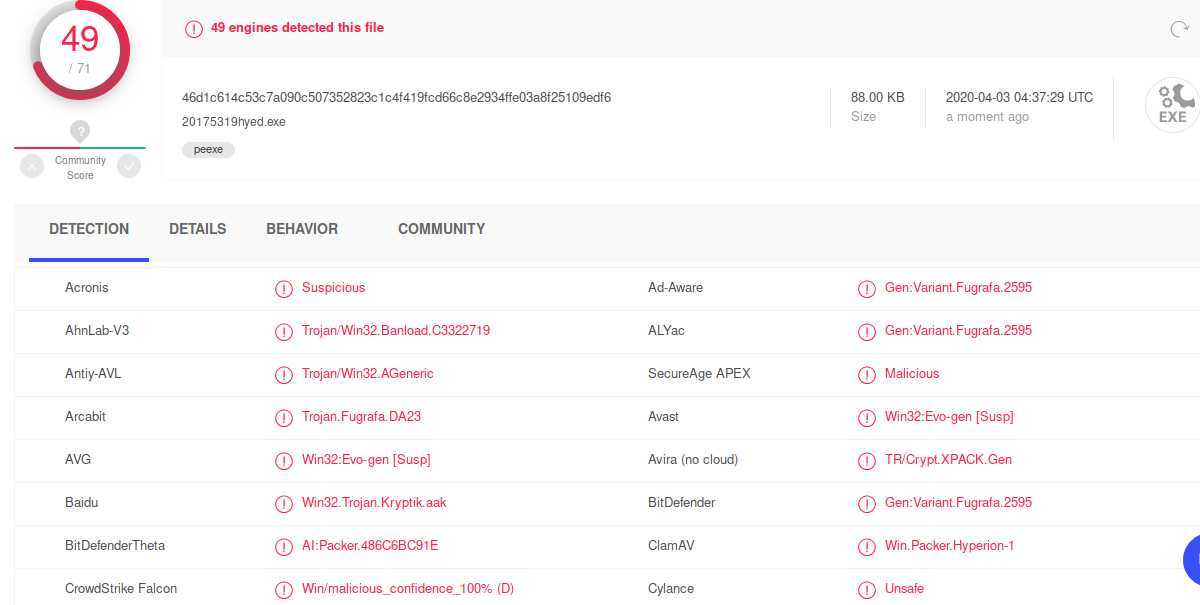The image size is (1200, 605).
Task: Click the 'a moment ago' label
Action: point(987,117)
